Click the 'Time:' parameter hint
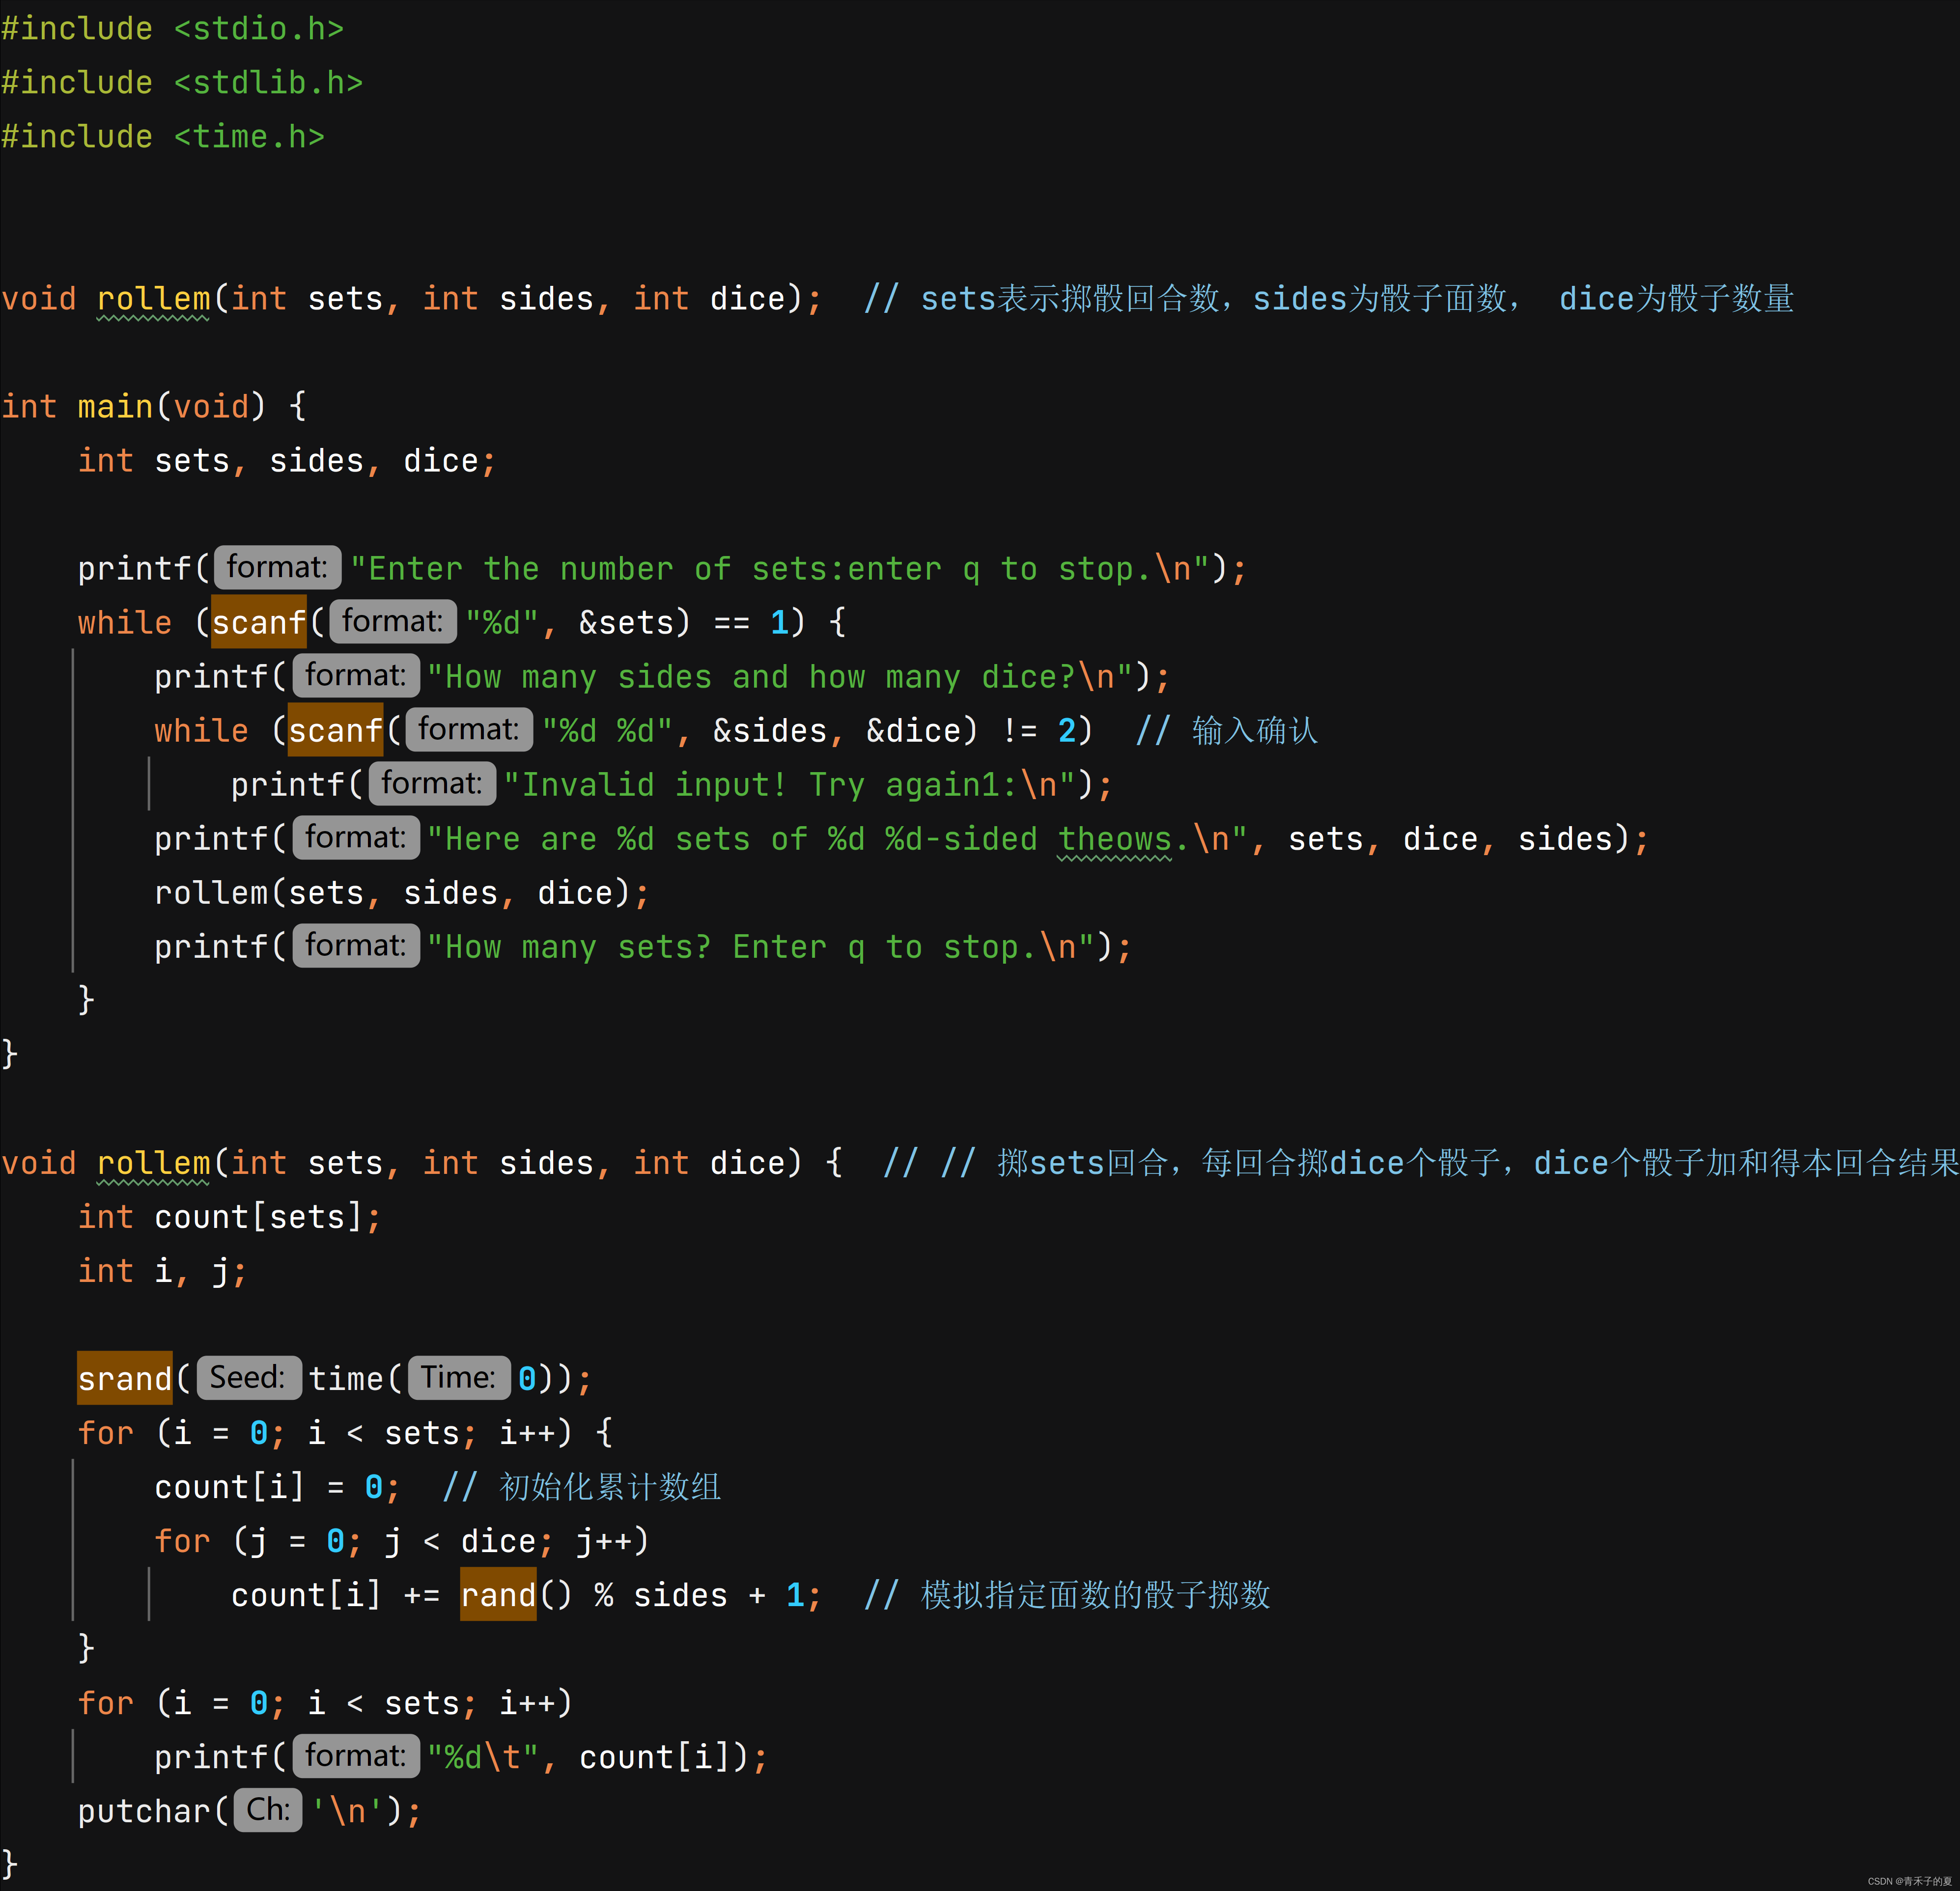 [458, 1377]
